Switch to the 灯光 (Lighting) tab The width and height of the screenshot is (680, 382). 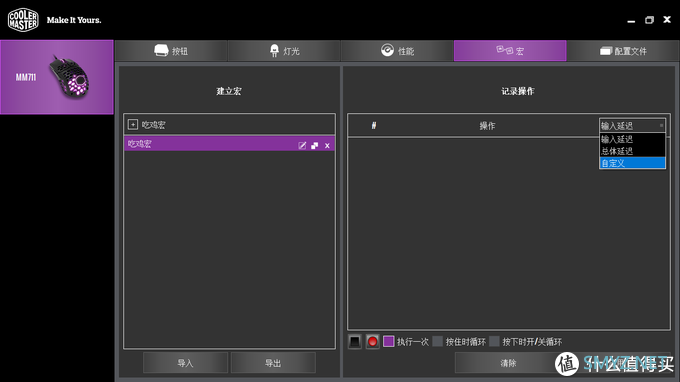[284, 51]
